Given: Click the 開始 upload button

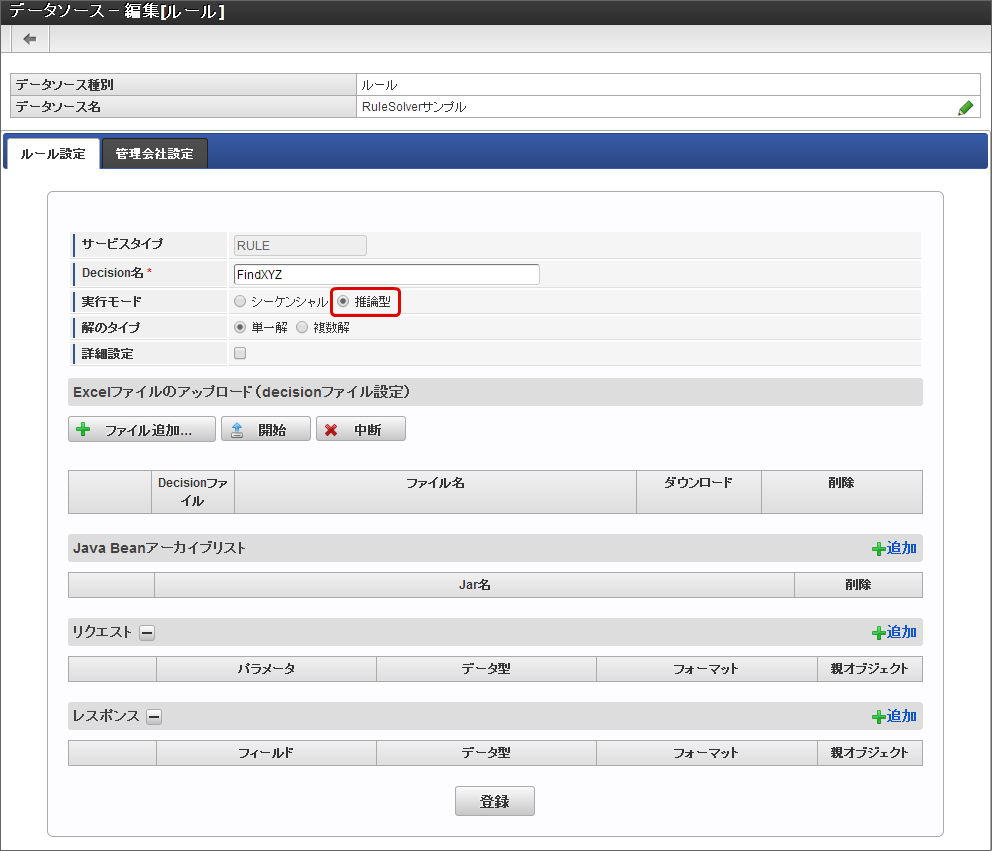Looking at the screenshot, I should click(x=265, y=430).
